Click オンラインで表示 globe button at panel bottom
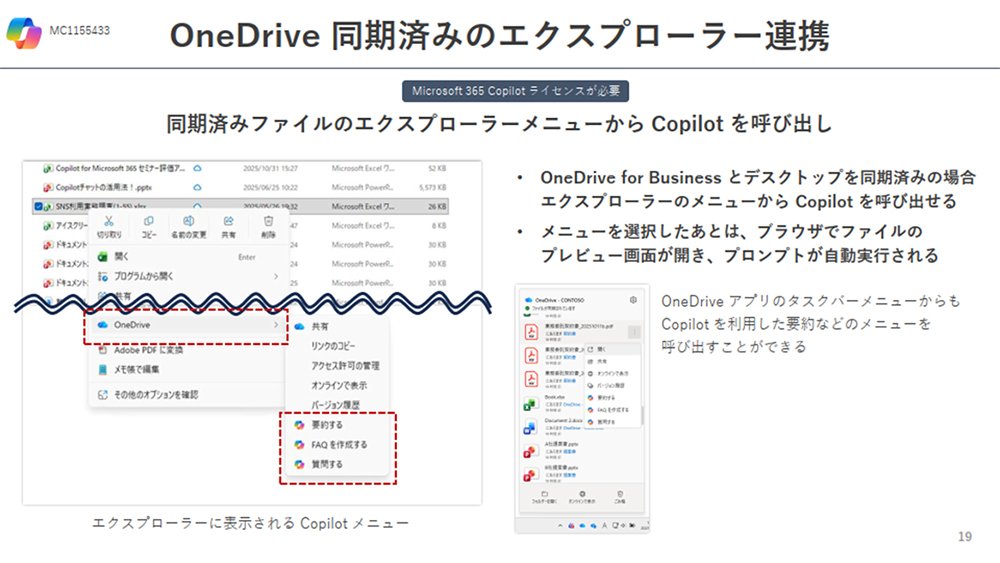Screen dimensions: 1000x563 (582, 497)
